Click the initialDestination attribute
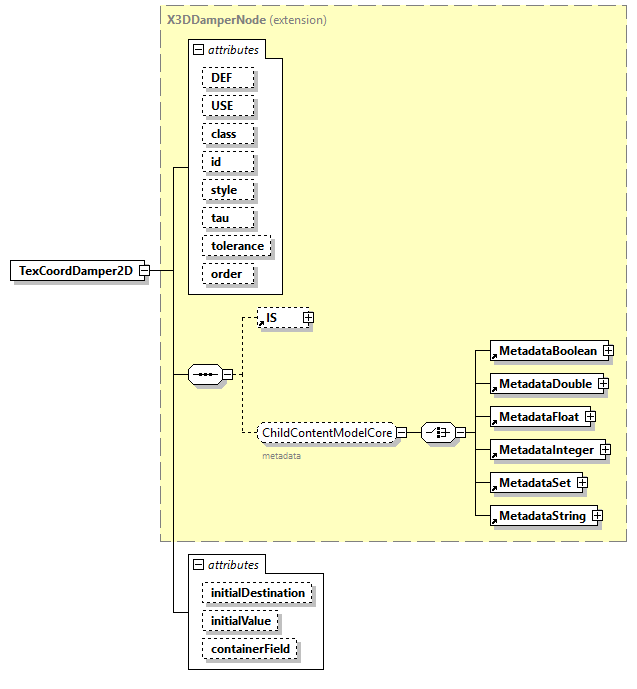 257,593
